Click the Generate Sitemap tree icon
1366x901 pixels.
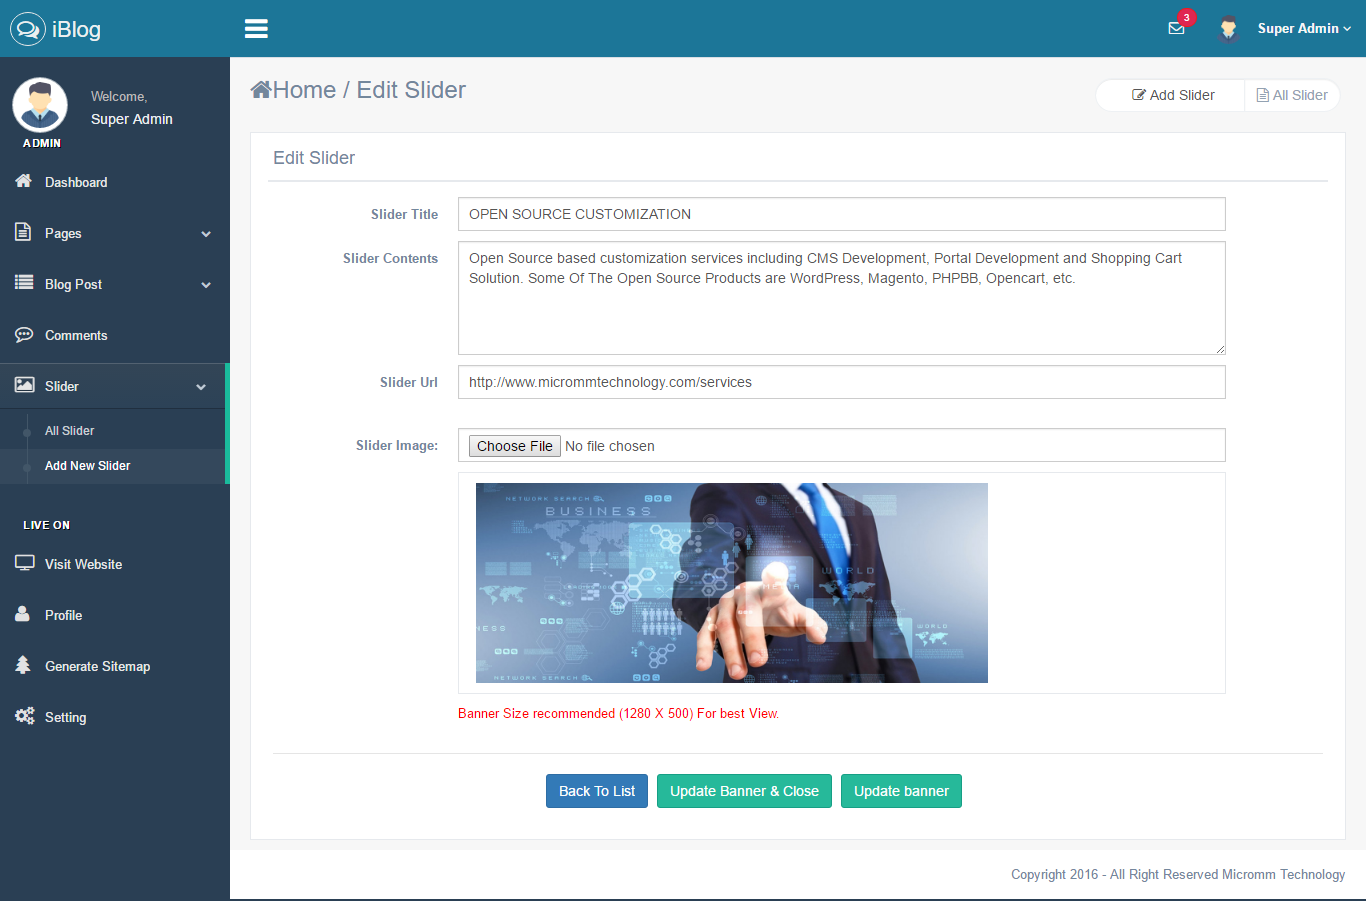pos(23,665)
